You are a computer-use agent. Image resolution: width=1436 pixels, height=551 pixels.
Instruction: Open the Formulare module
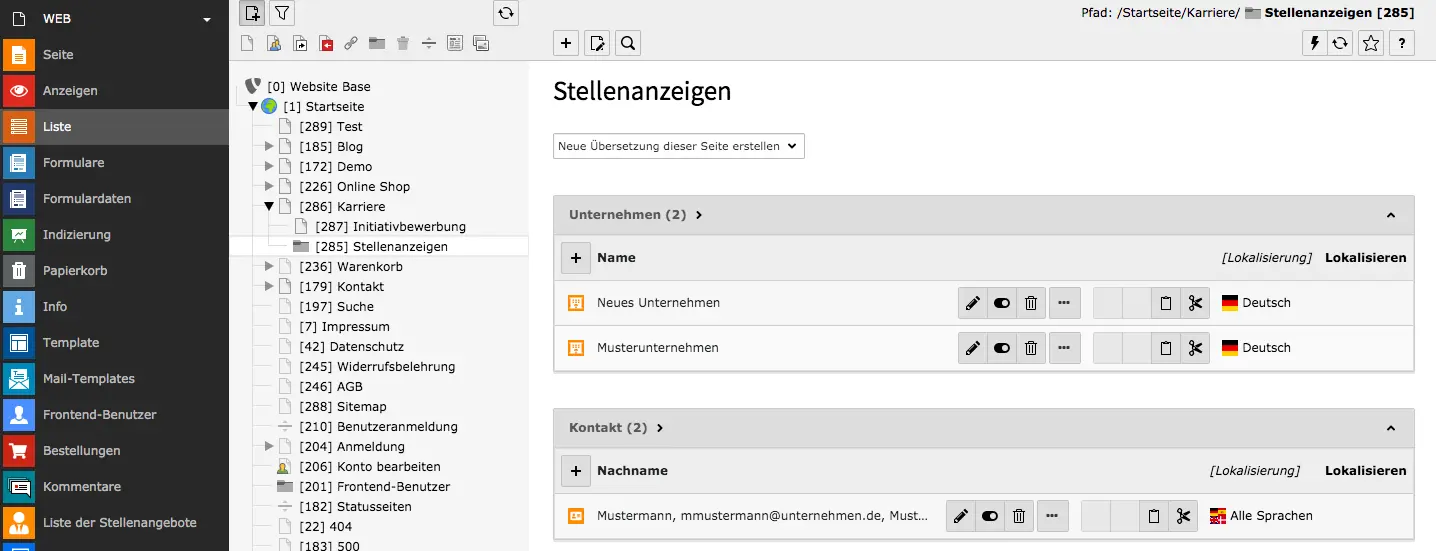(x=73, y=163)
